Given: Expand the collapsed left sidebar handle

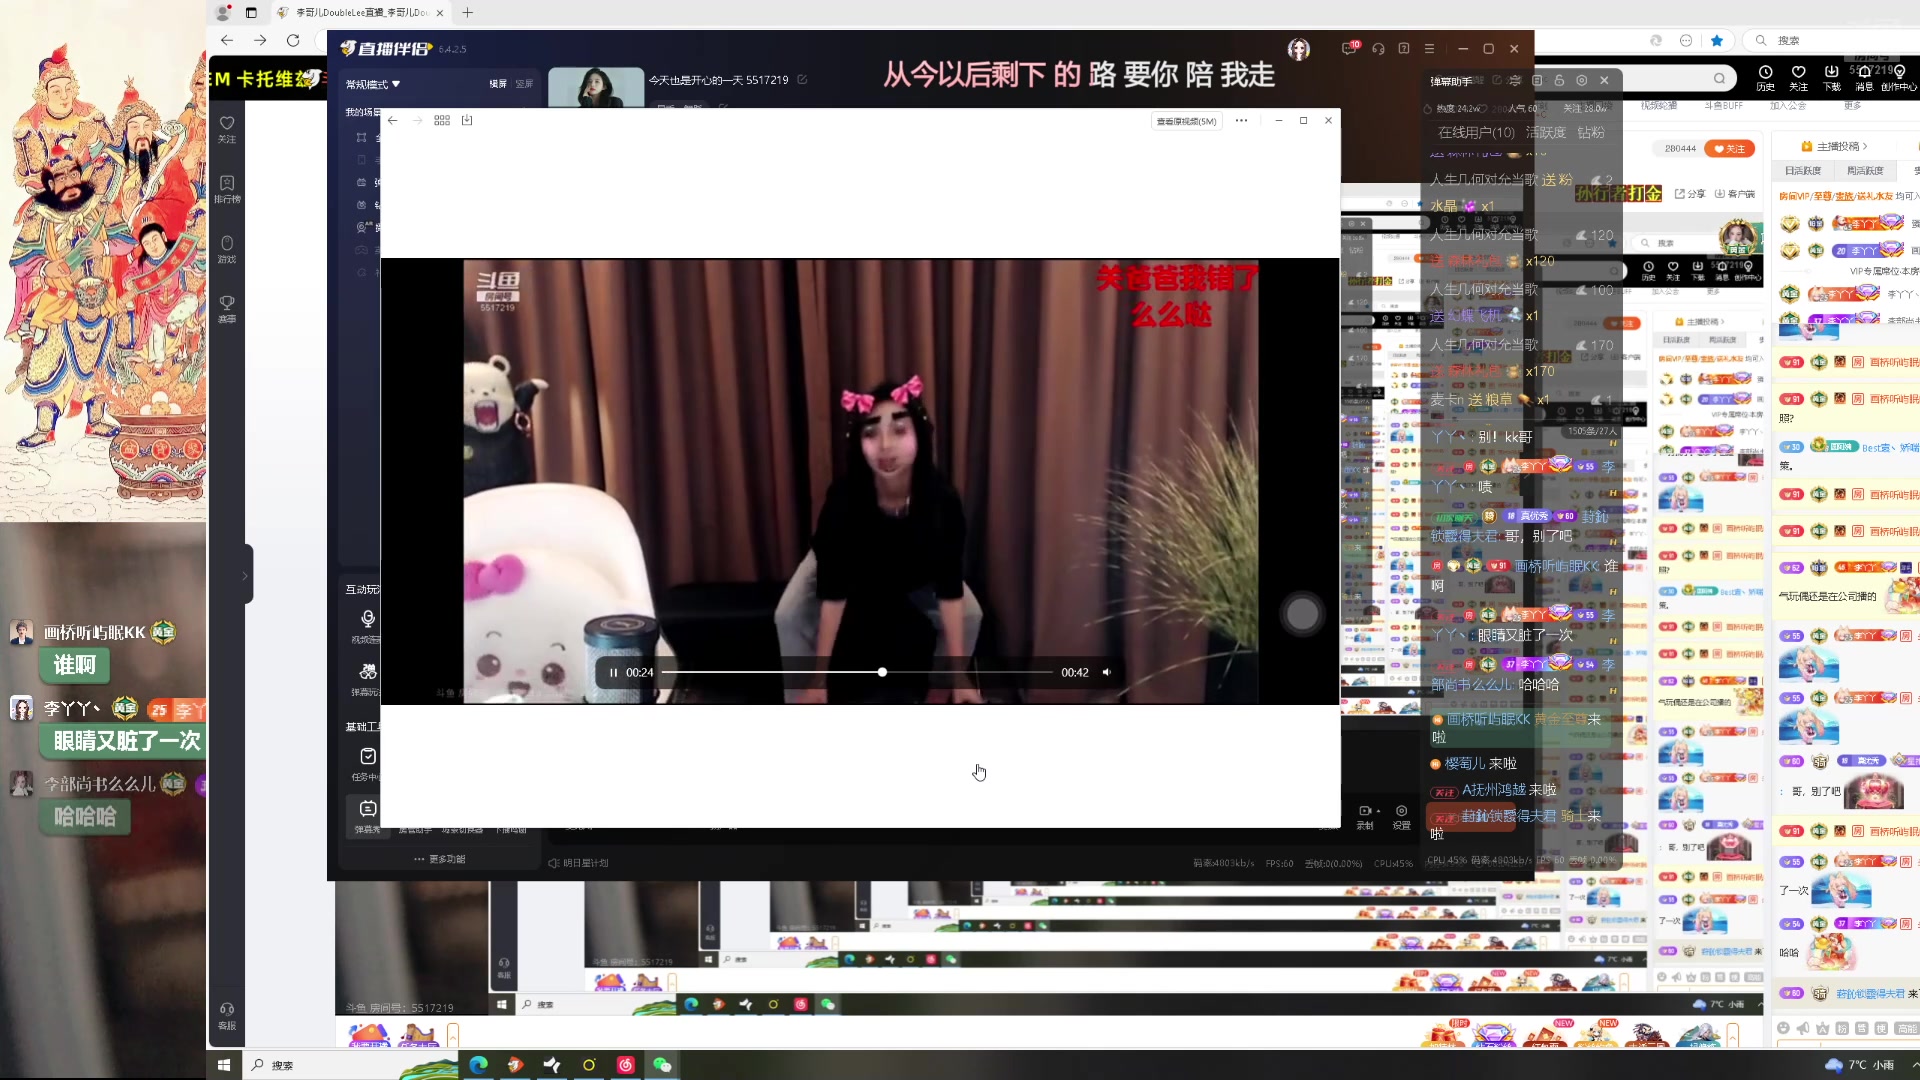Looking at the screenshot, I should coord(246,575).
